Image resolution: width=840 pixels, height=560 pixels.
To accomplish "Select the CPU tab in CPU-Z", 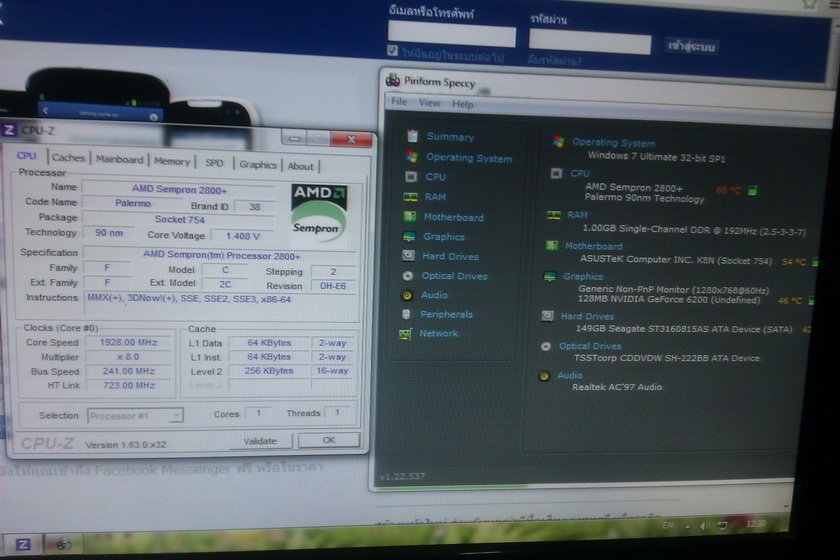I will [26, 155].
